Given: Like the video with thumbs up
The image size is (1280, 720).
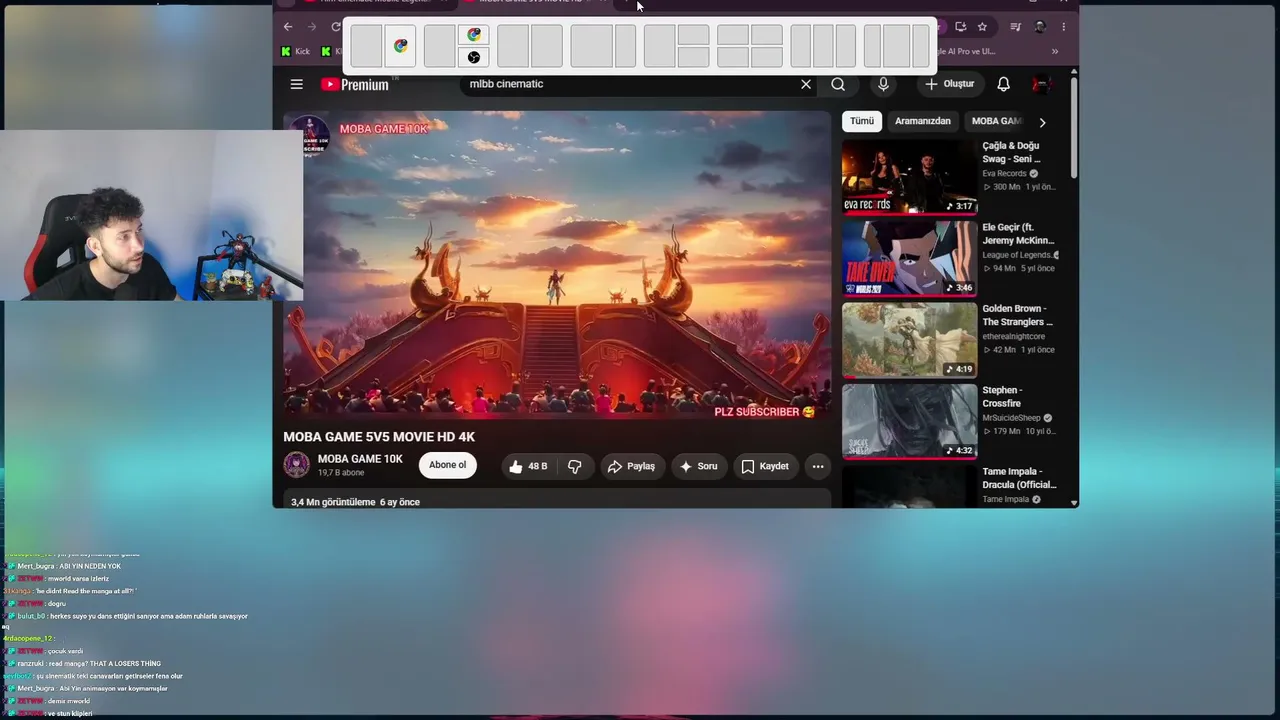Looking at the screenshot, I should click(x=528, y=466).
